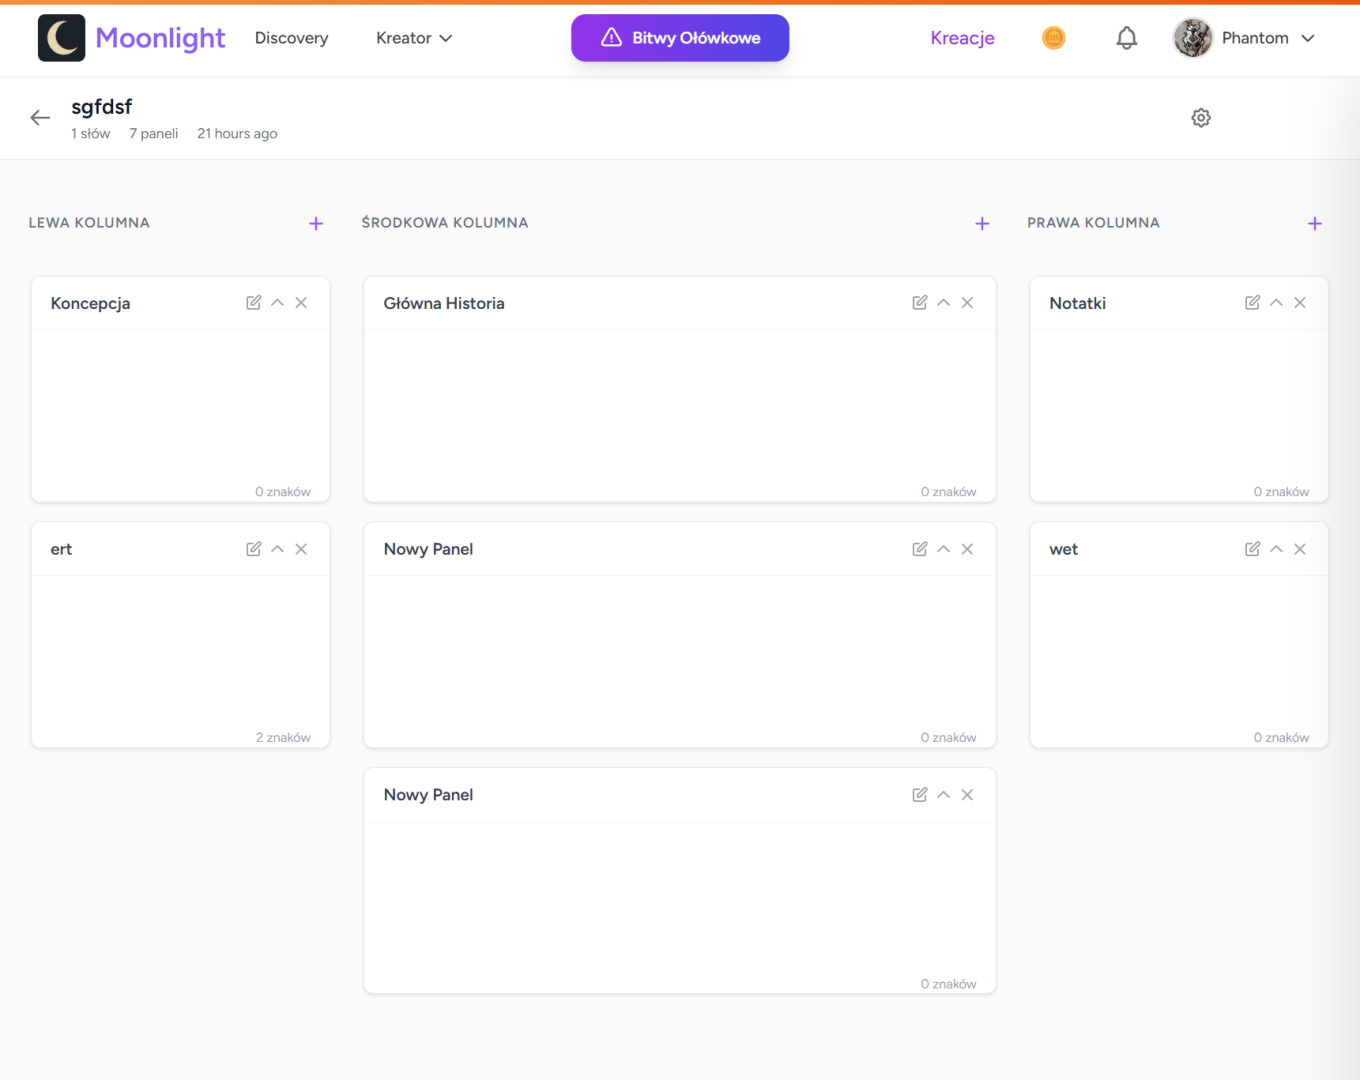This screenshot has width=1360, height=1080.
Task: Open the notifications bell
Action: coord(1126,38)
